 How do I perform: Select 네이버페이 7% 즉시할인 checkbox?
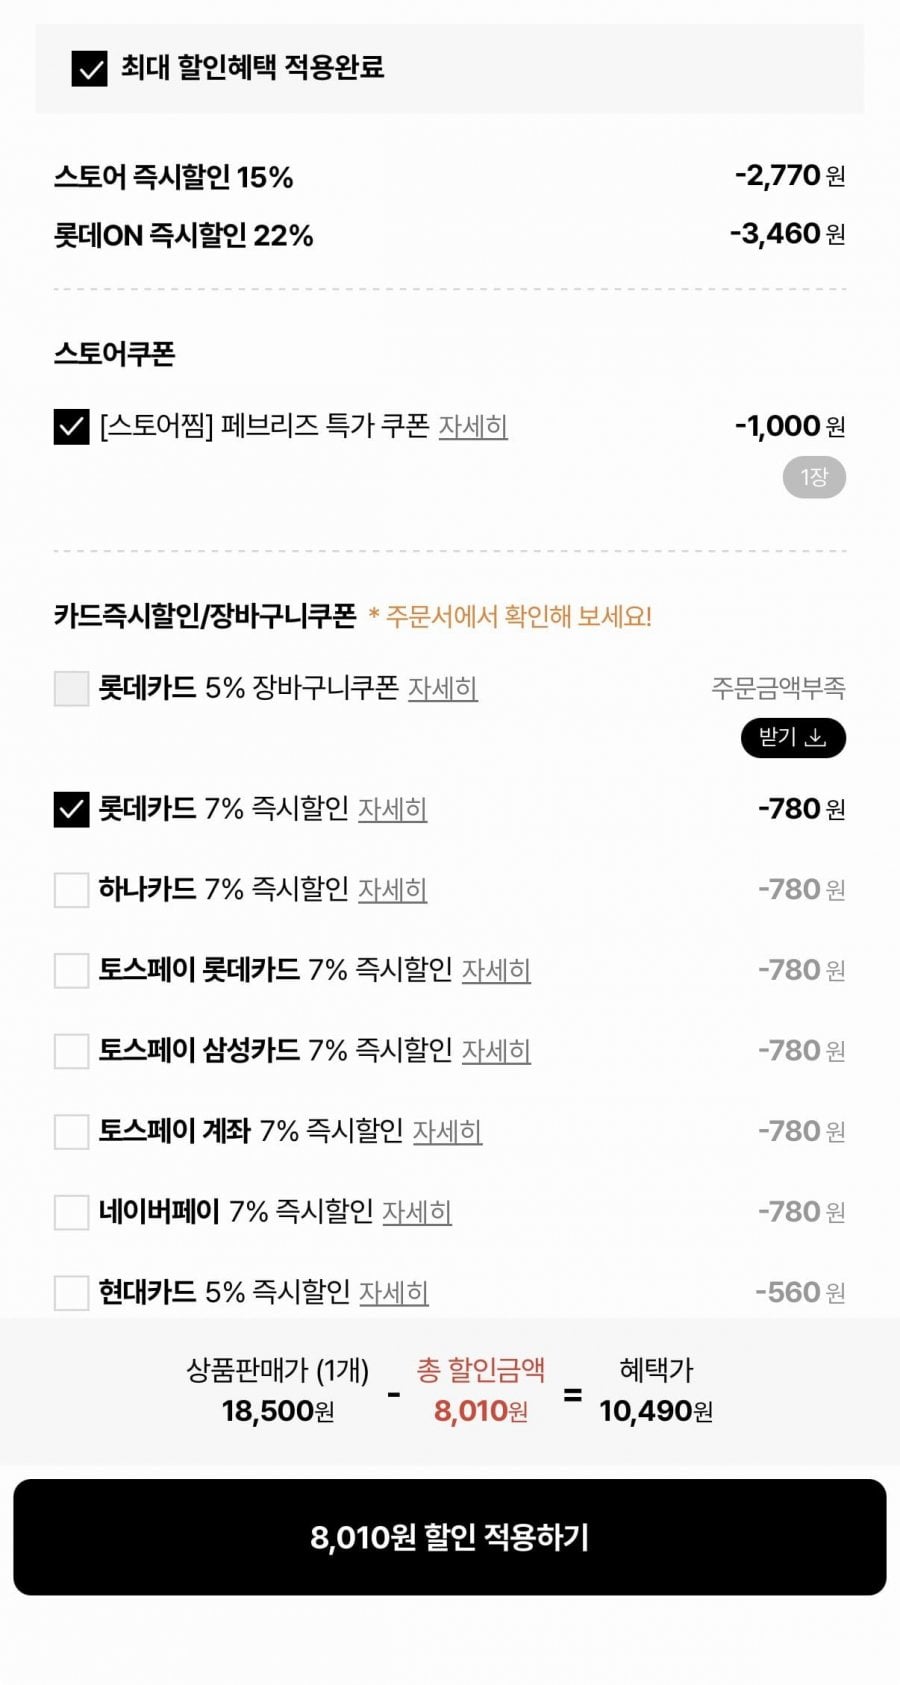tap(72, 1212)
